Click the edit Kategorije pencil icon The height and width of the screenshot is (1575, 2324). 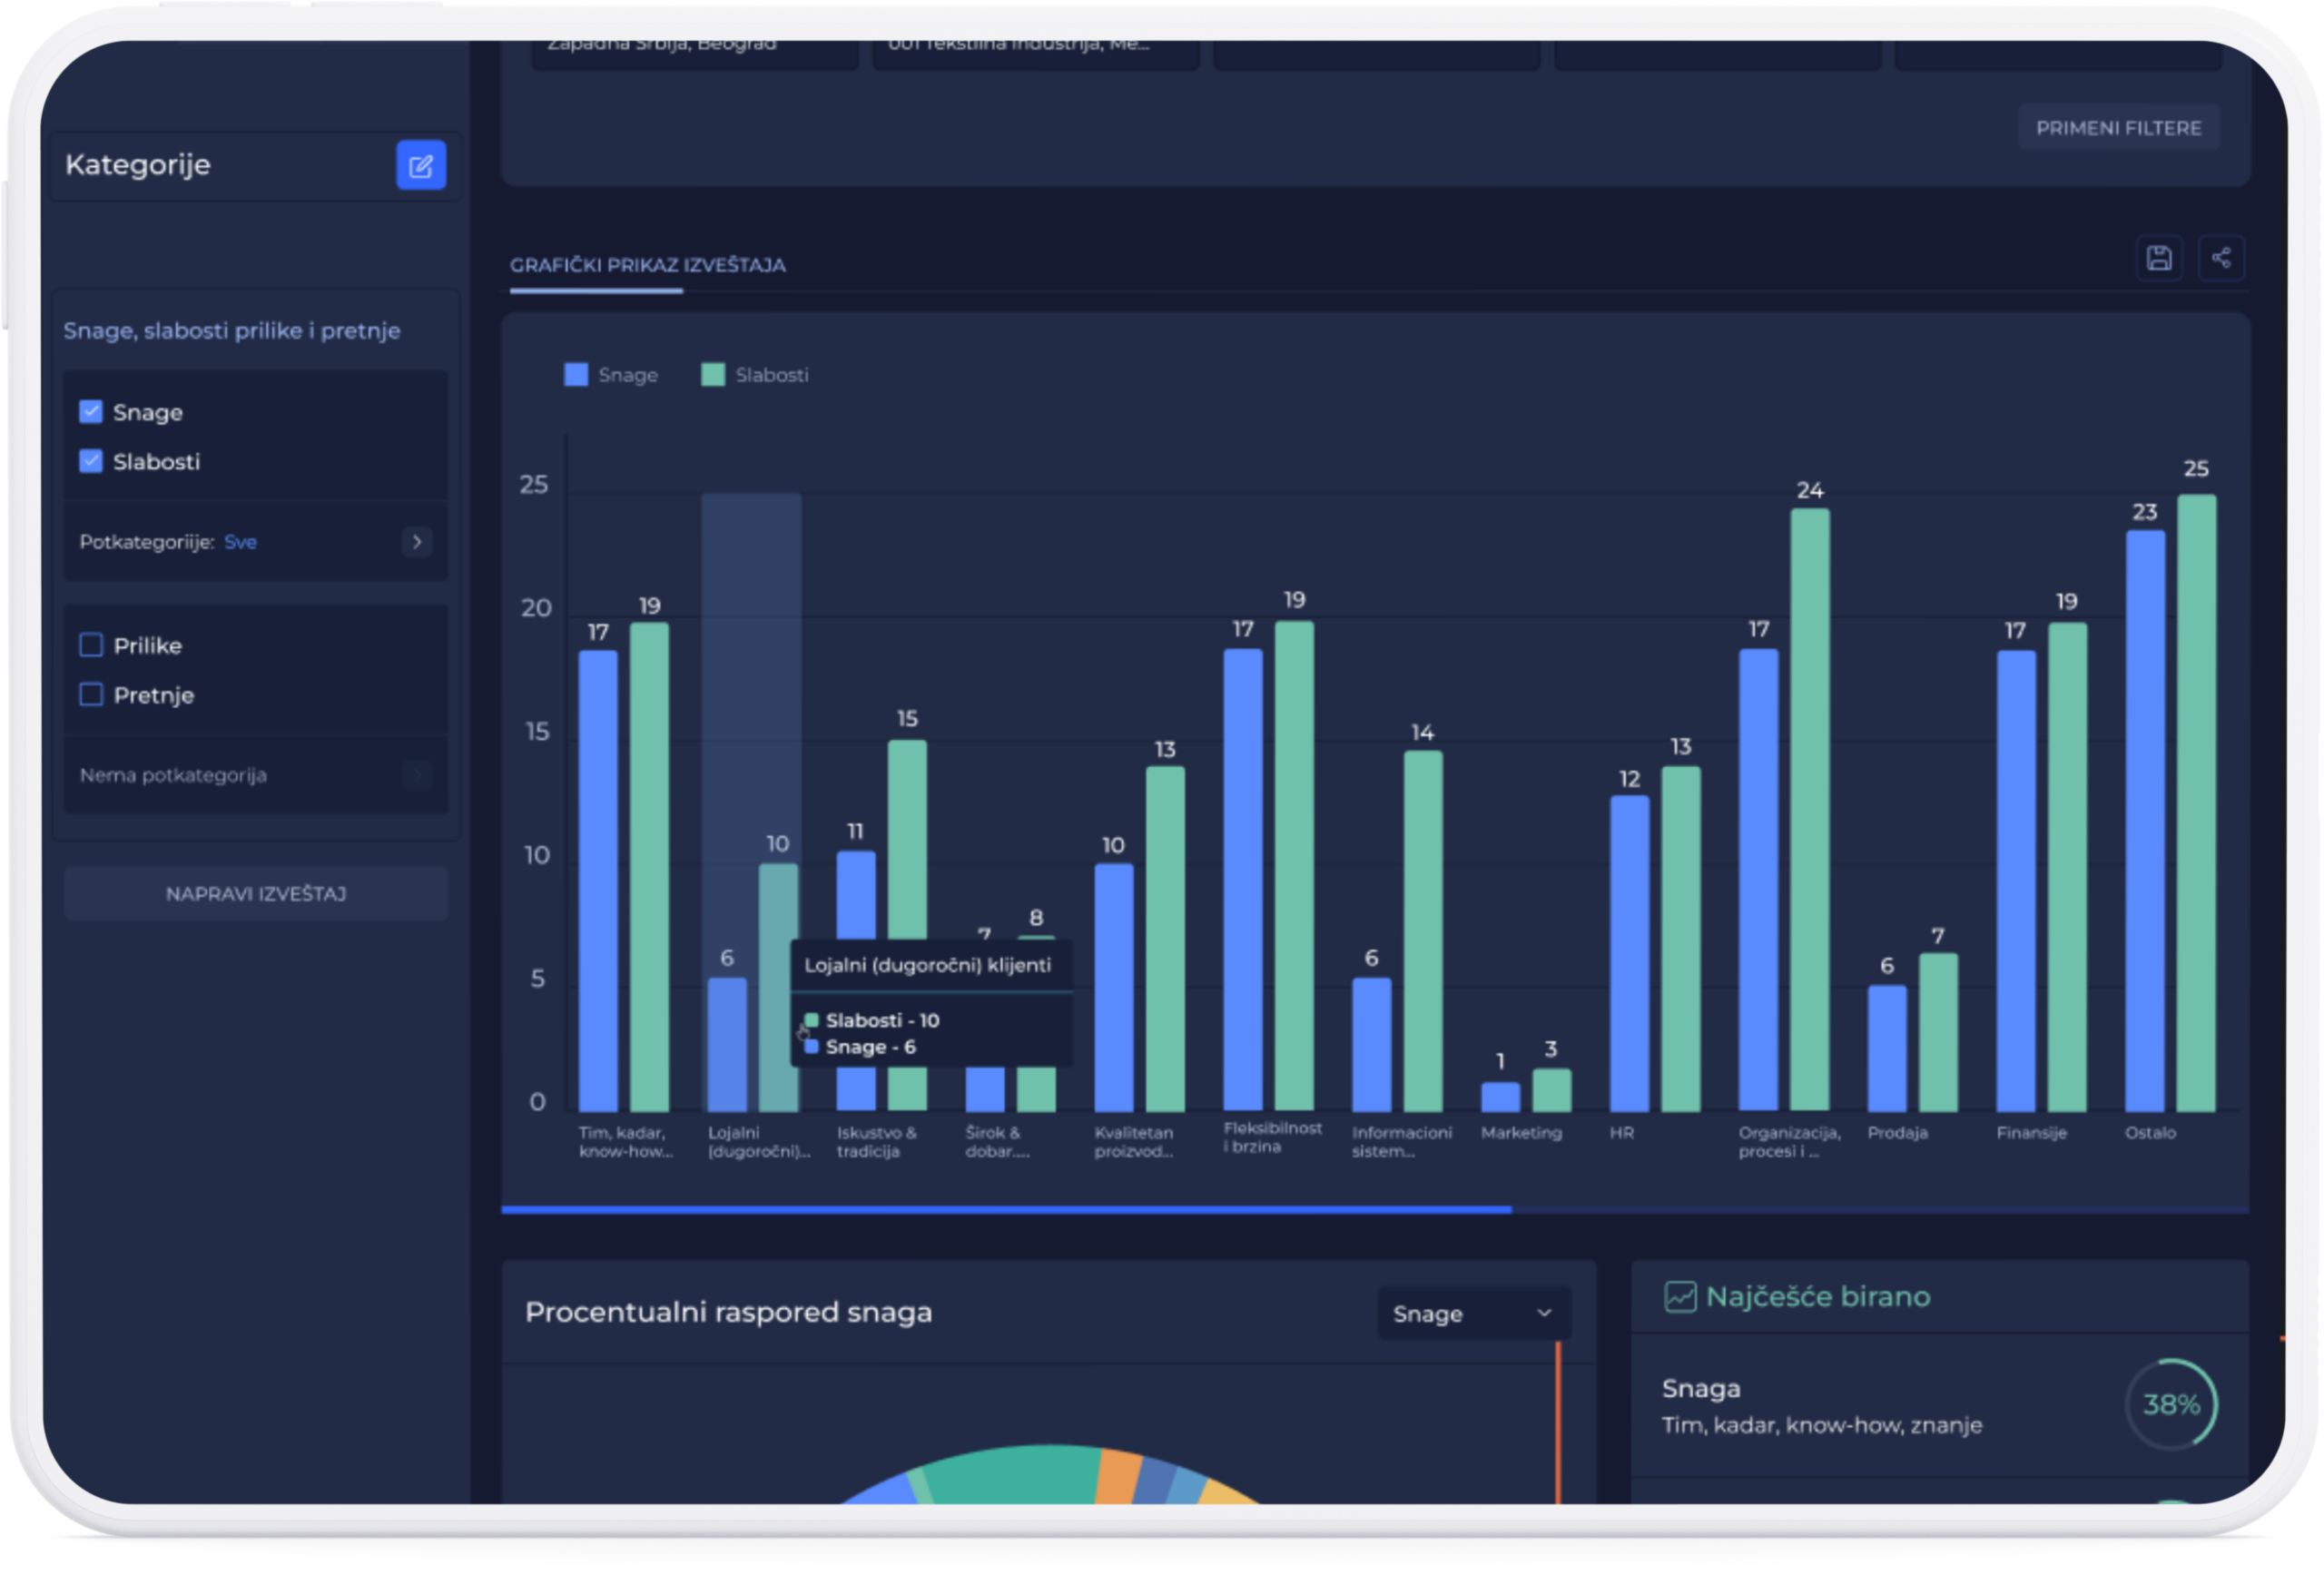[x=421, y=165]
